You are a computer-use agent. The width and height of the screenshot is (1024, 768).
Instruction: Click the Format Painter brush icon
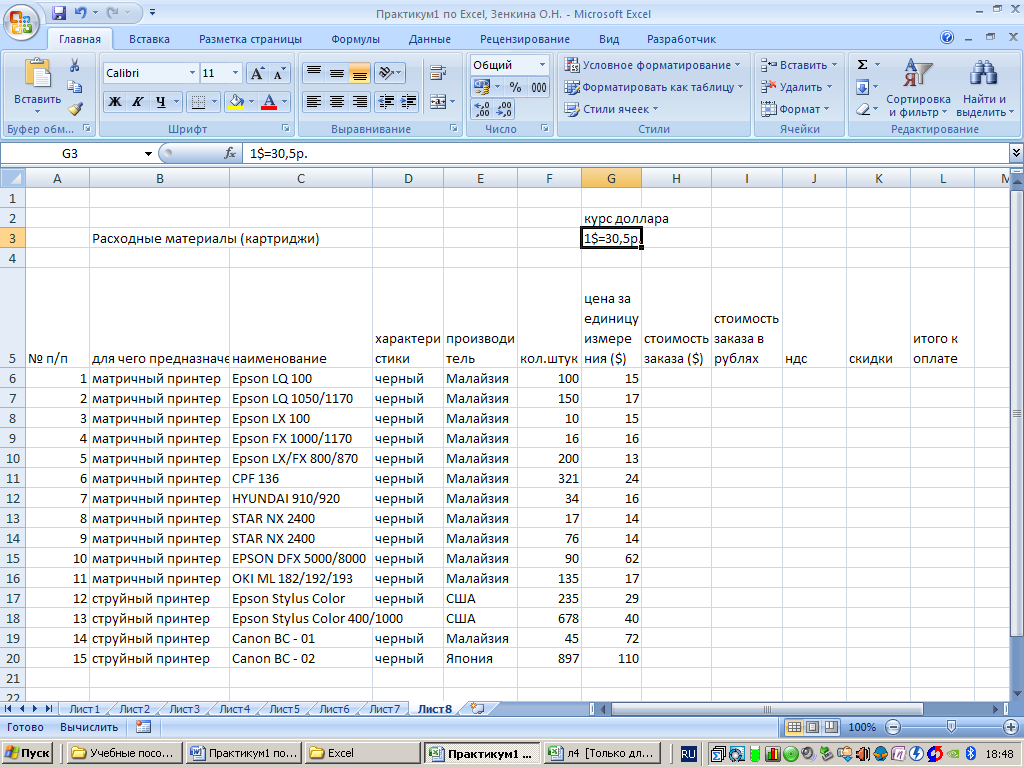point(75,109)
